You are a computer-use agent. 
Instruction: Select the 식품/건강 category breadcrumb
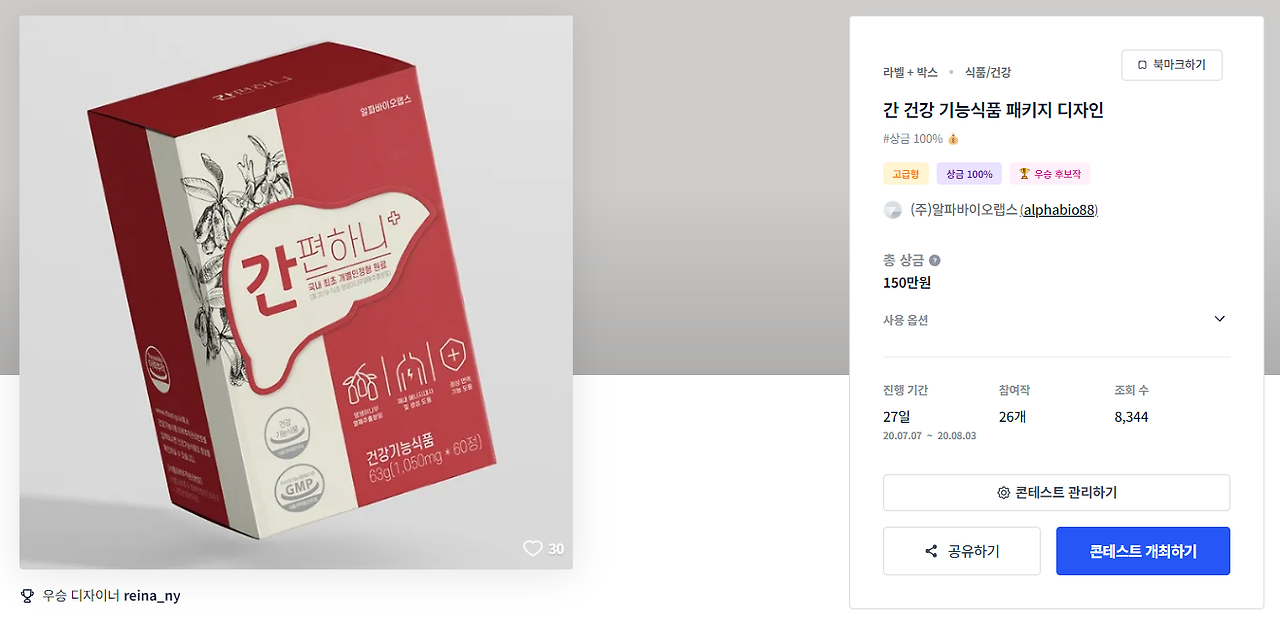[x=988, y=72]
